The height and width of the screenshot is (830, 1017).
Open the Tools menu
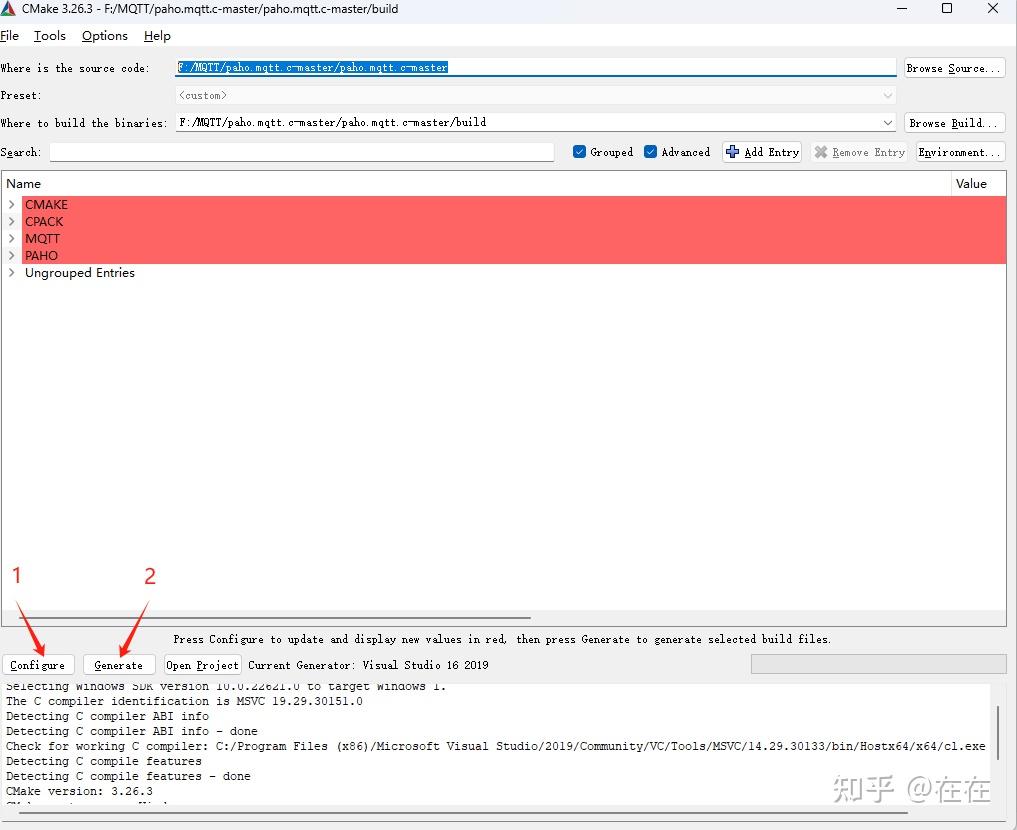50,36
